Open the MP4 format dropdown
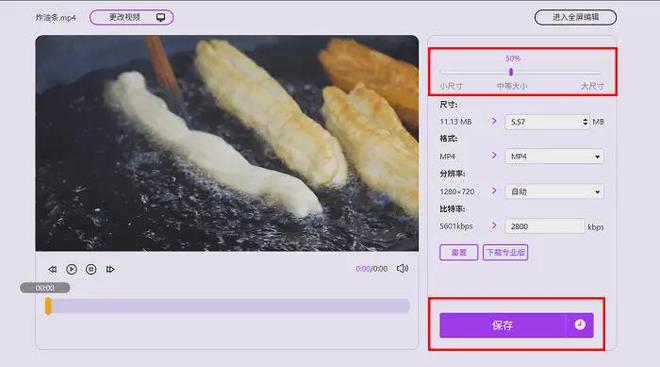Viewport: 660px width, 367px height. point(554,156)
